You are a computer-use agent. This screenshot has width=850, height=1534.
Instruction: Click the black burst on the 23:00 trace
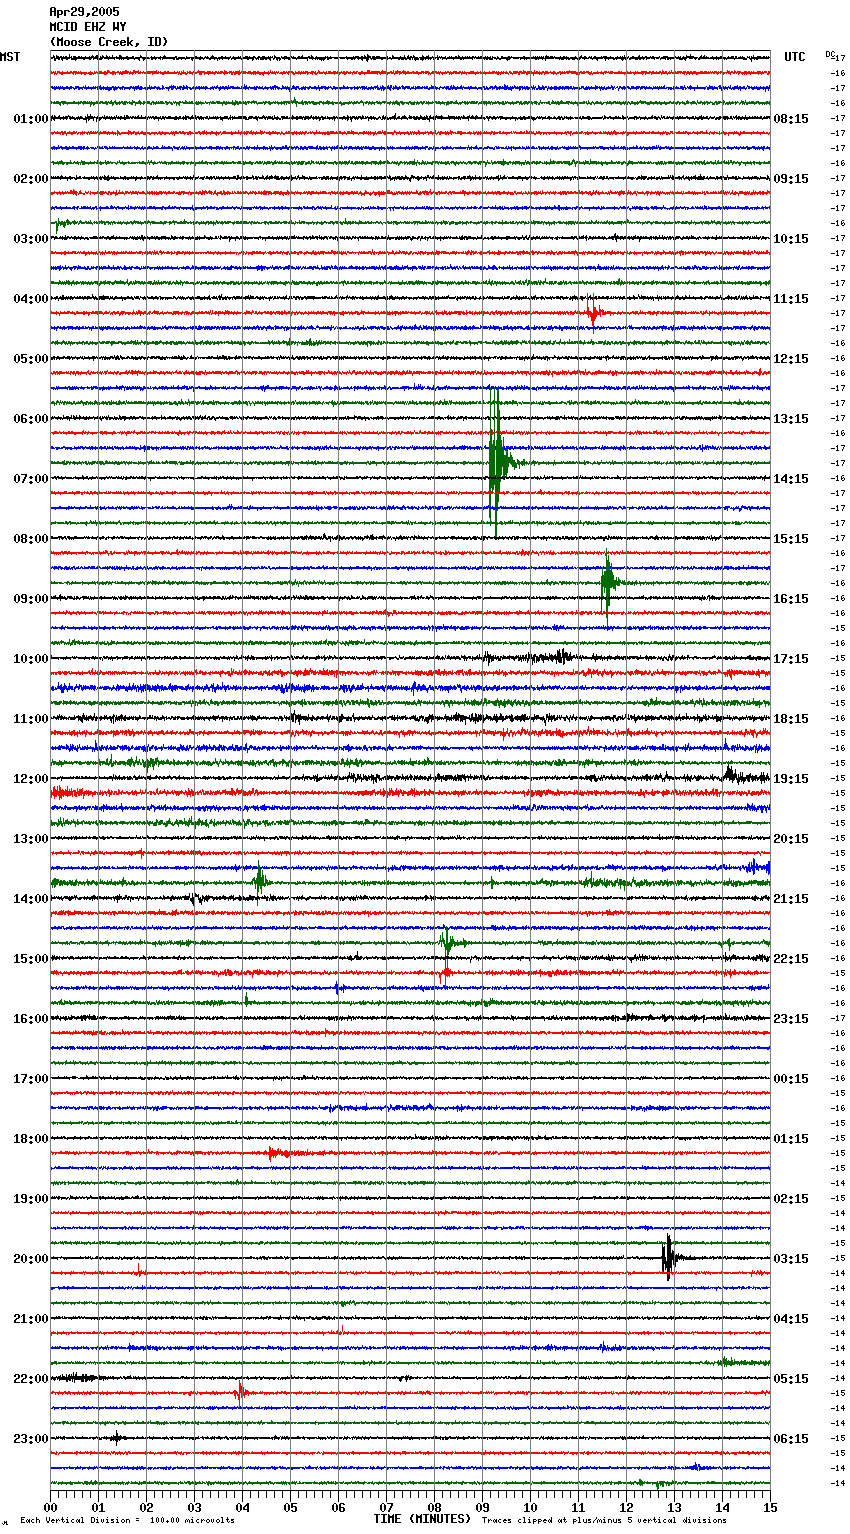click(116, 1438)
